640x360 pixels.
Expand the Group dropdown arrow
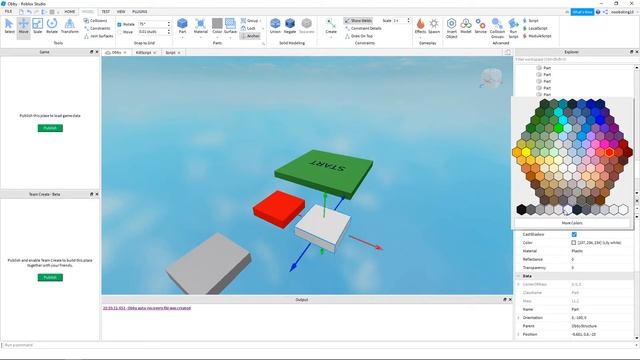click(x=261, y=21)
